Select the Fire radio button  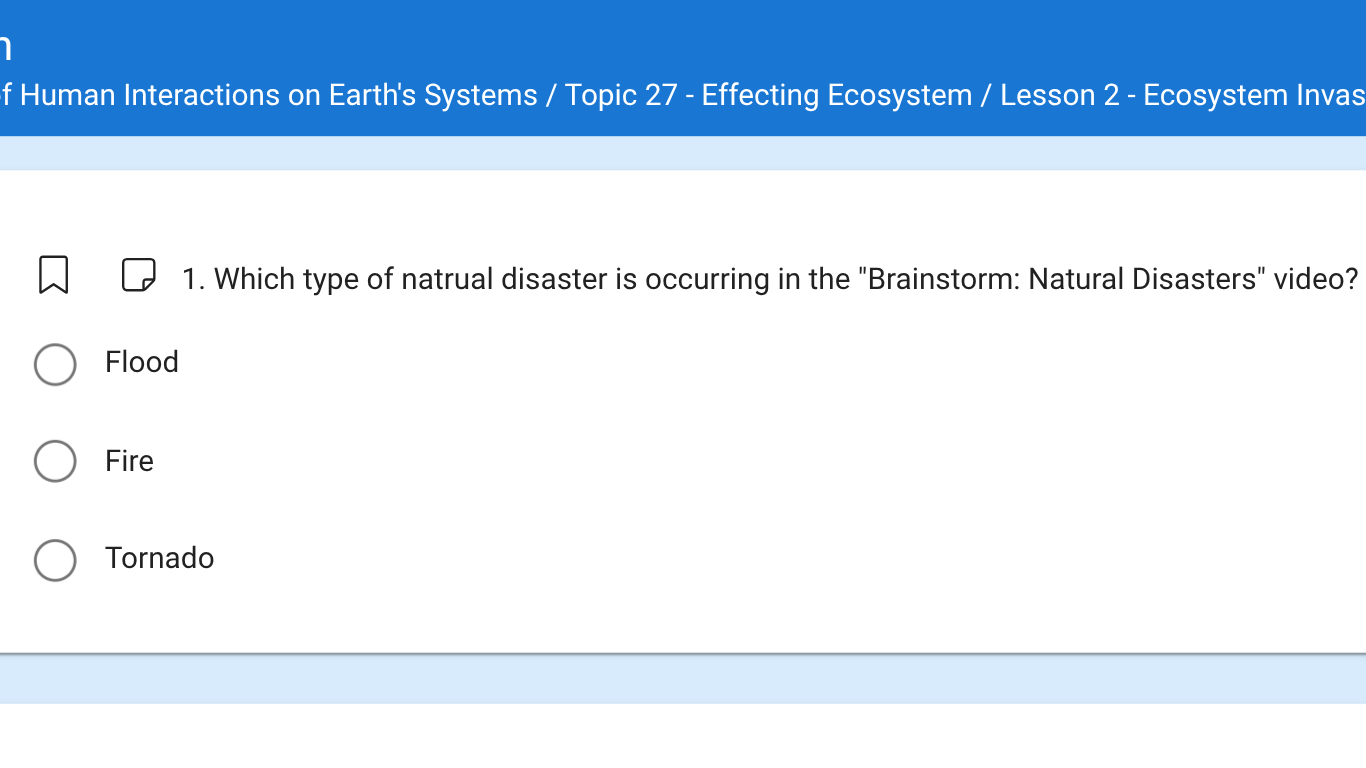[55, 461]
